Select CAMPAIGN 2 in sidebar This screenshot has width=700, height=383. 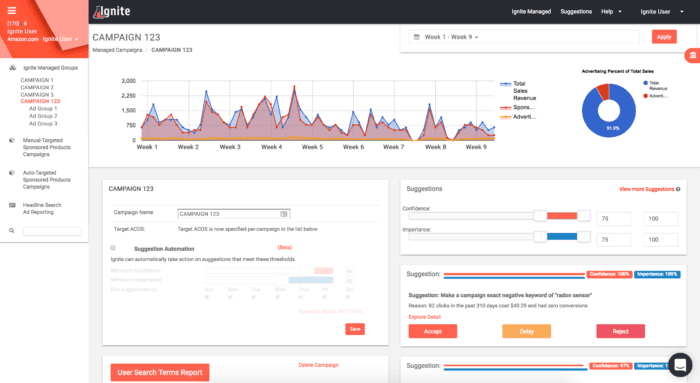click(37, 87)
